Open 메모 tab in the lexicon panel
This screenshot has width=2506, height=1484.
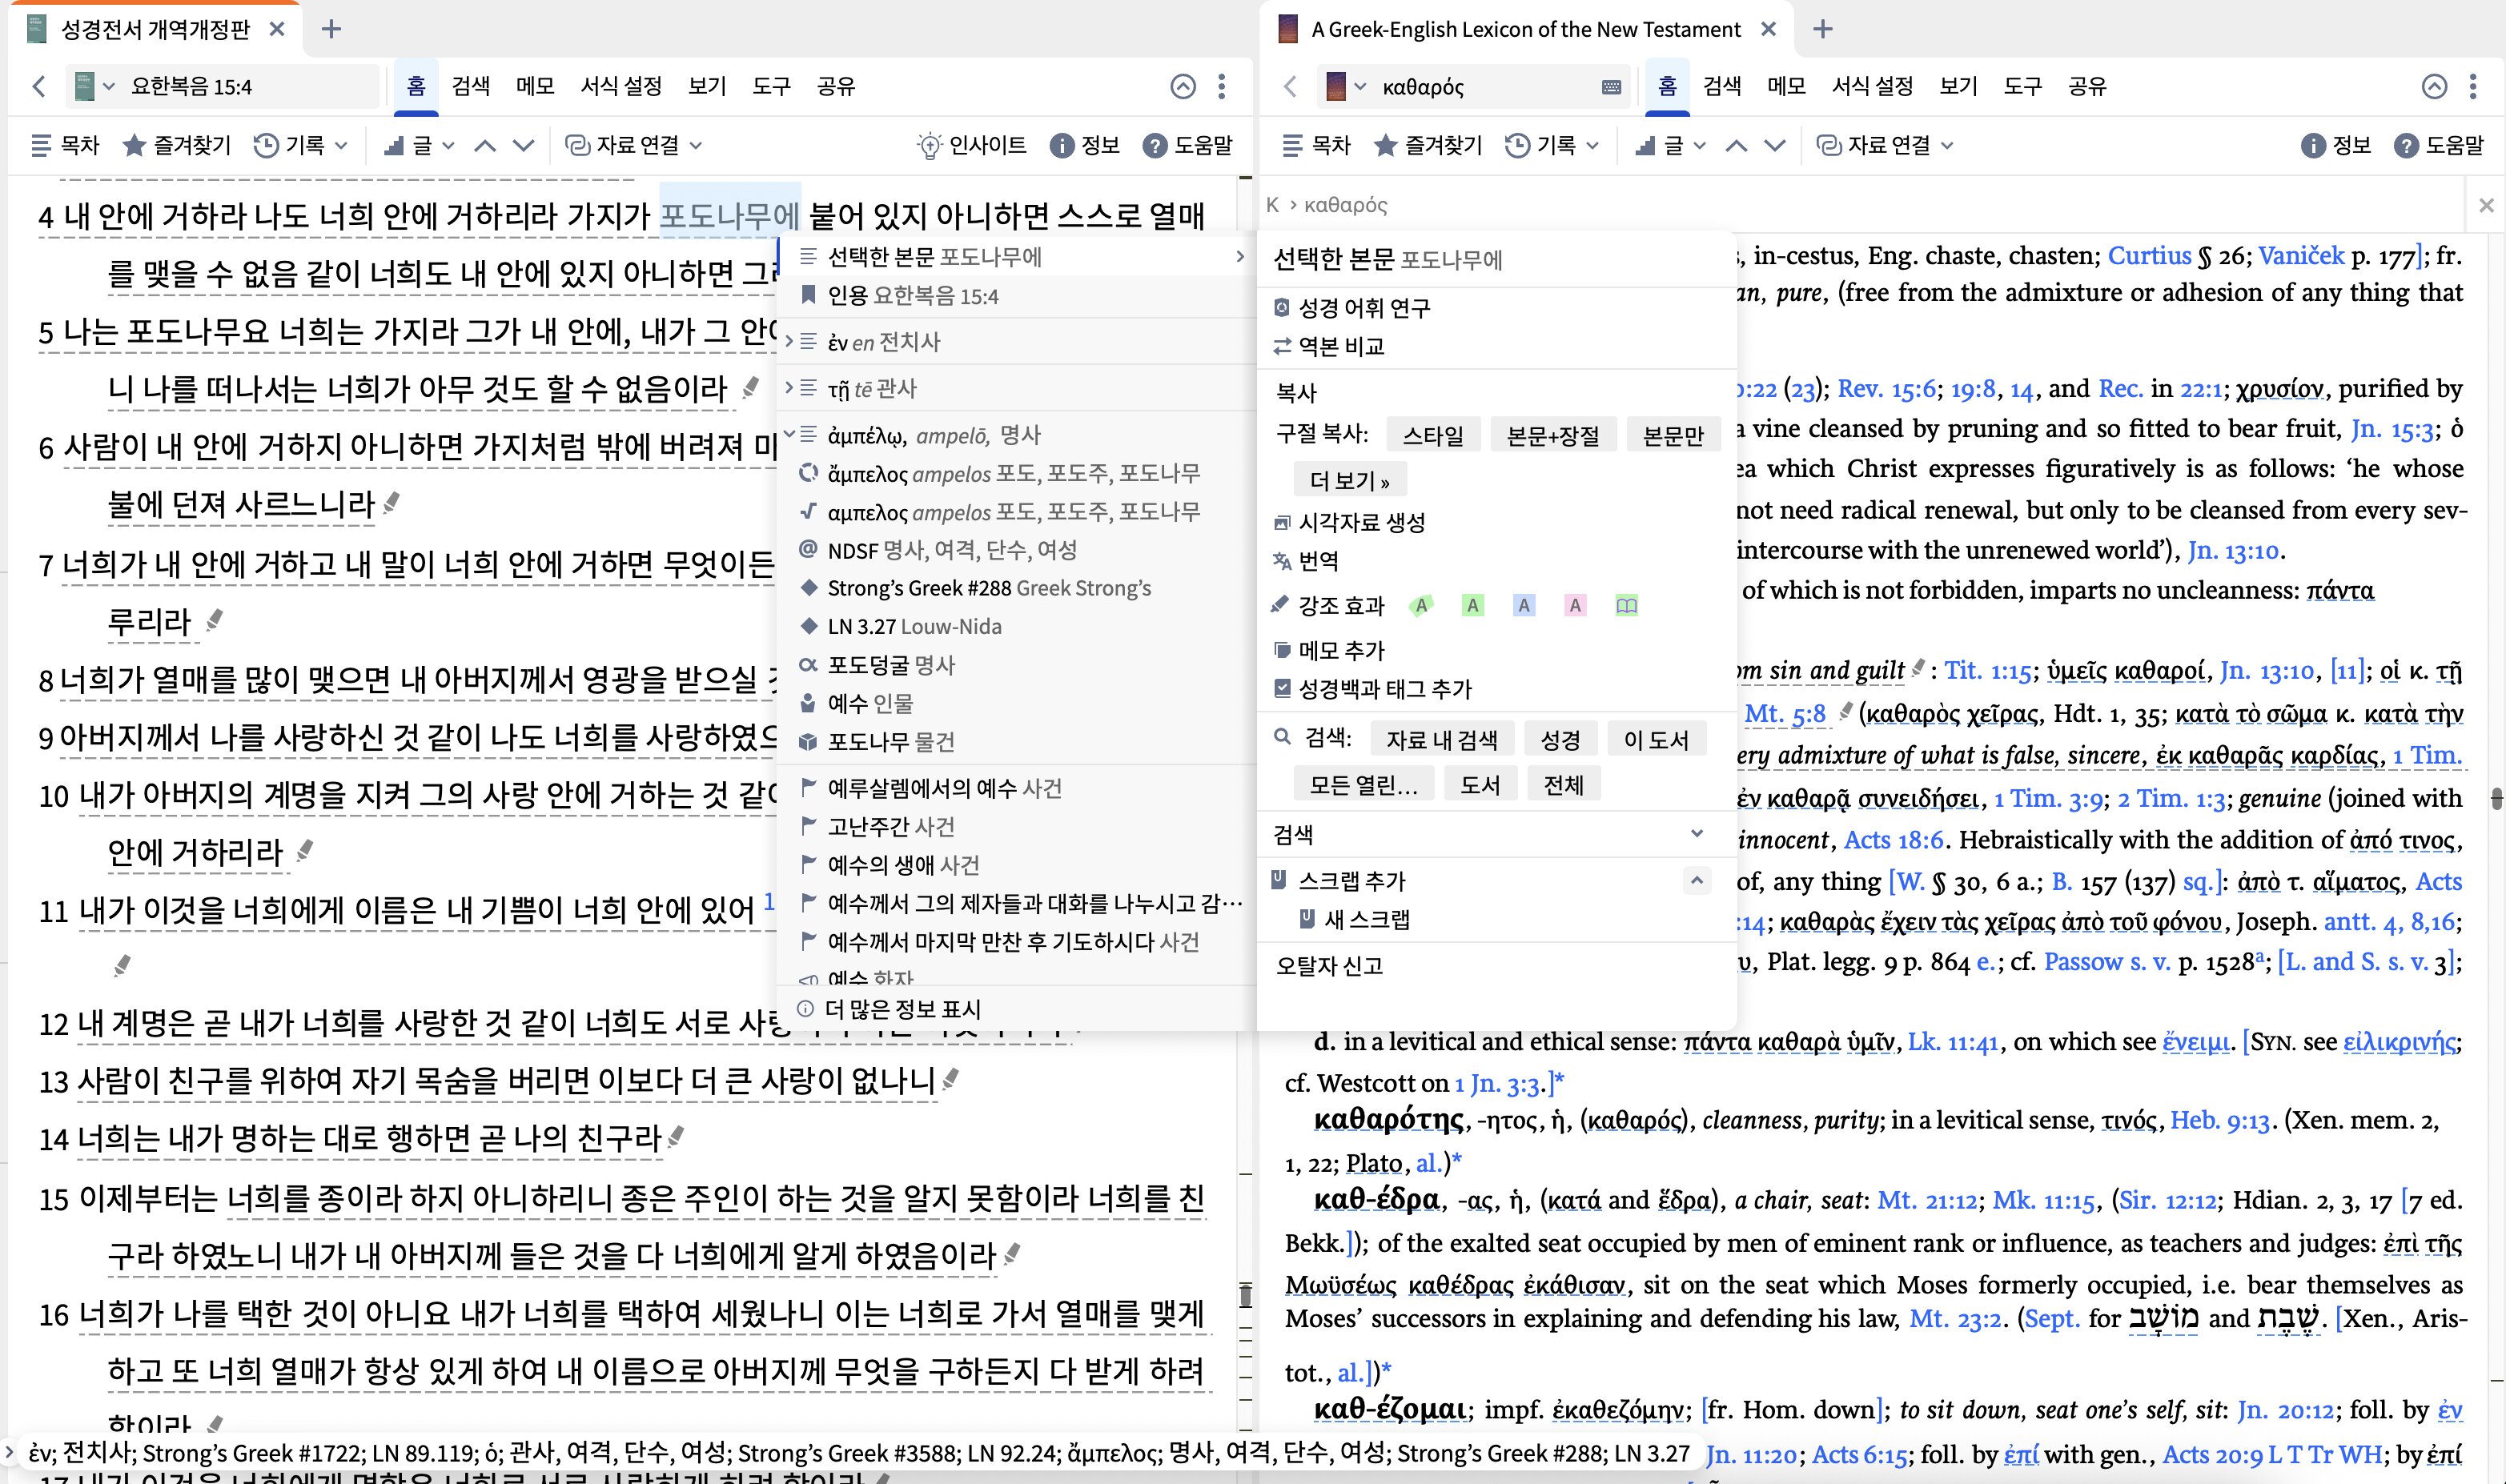(x=1786, y=86)
